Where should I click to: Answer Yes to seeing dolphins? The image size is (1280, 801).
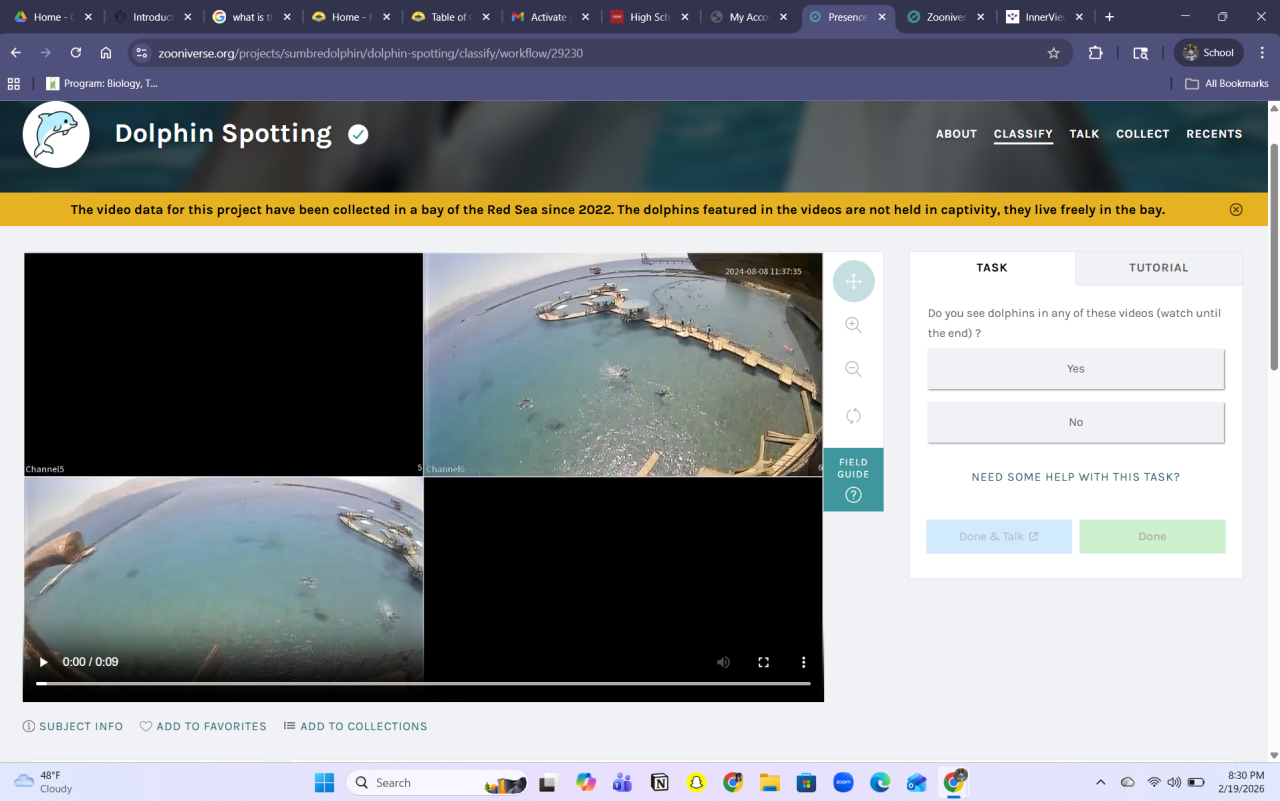[1075, 369]
